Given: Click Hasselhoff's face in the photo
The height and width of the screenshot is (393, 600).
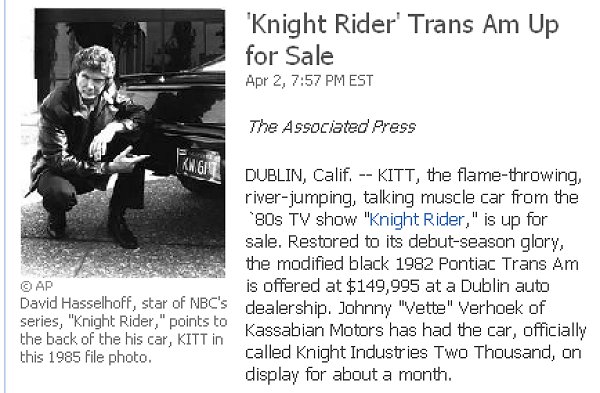Looking at the screenshot, I should [93, 80].
